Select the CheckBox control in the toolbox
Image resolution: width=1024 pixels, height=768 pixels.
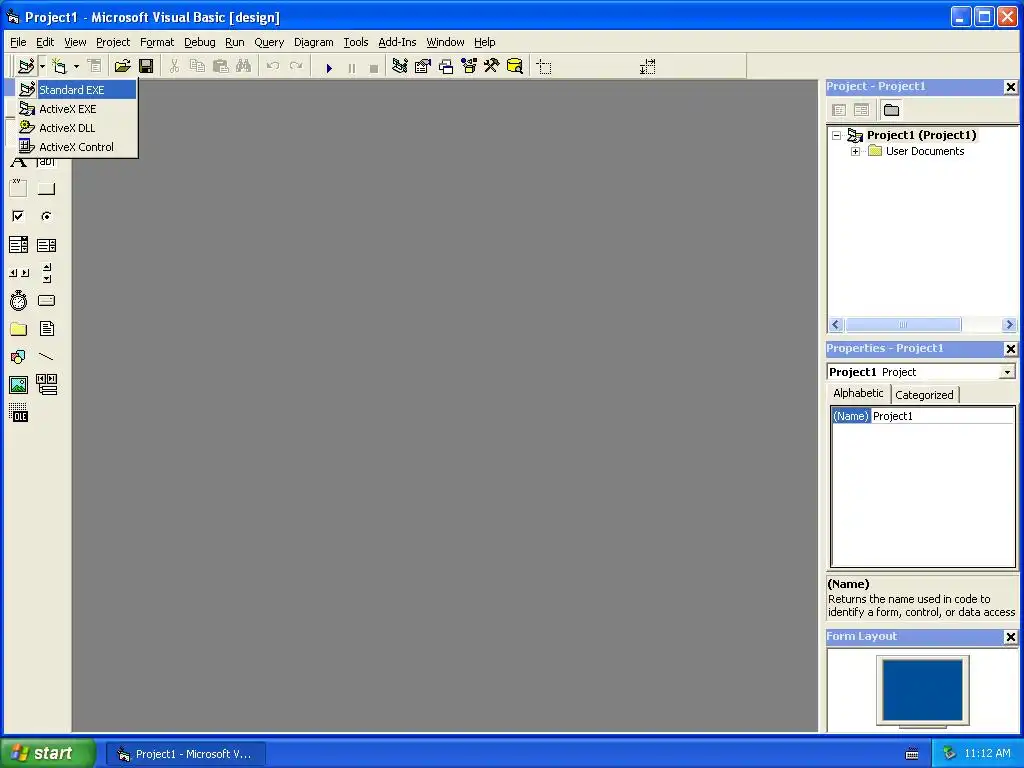point(18,216)
